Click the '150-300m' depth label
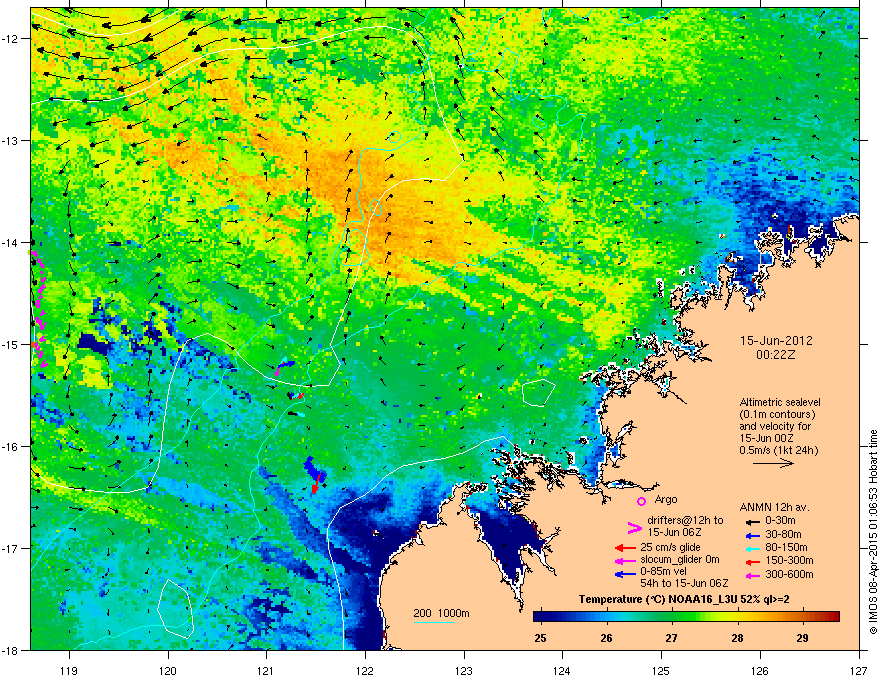This screenshot has width=880, height=680. (x=789, y=560)
